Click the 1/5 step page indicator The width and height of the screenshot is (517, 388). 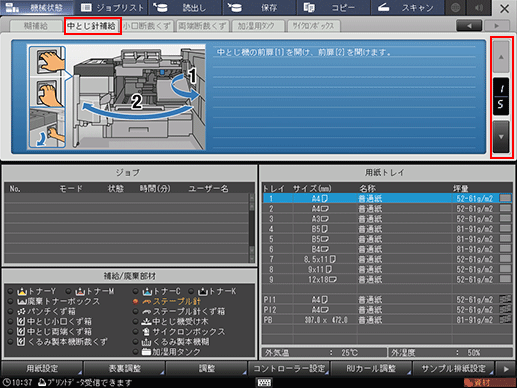click(501, 97)
